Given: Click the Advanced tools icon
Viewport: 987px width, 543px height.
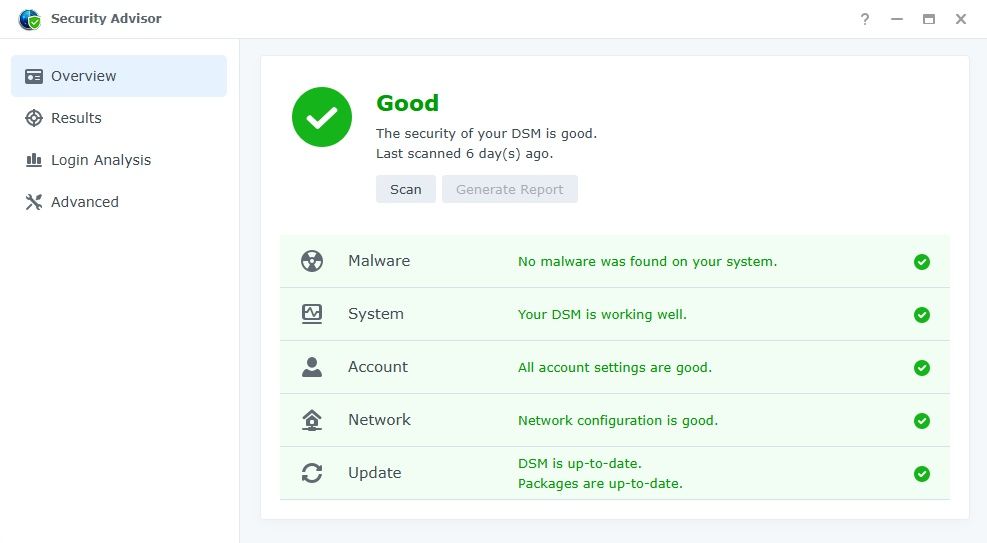Looking at the screenshot, I should coord(34,202).
